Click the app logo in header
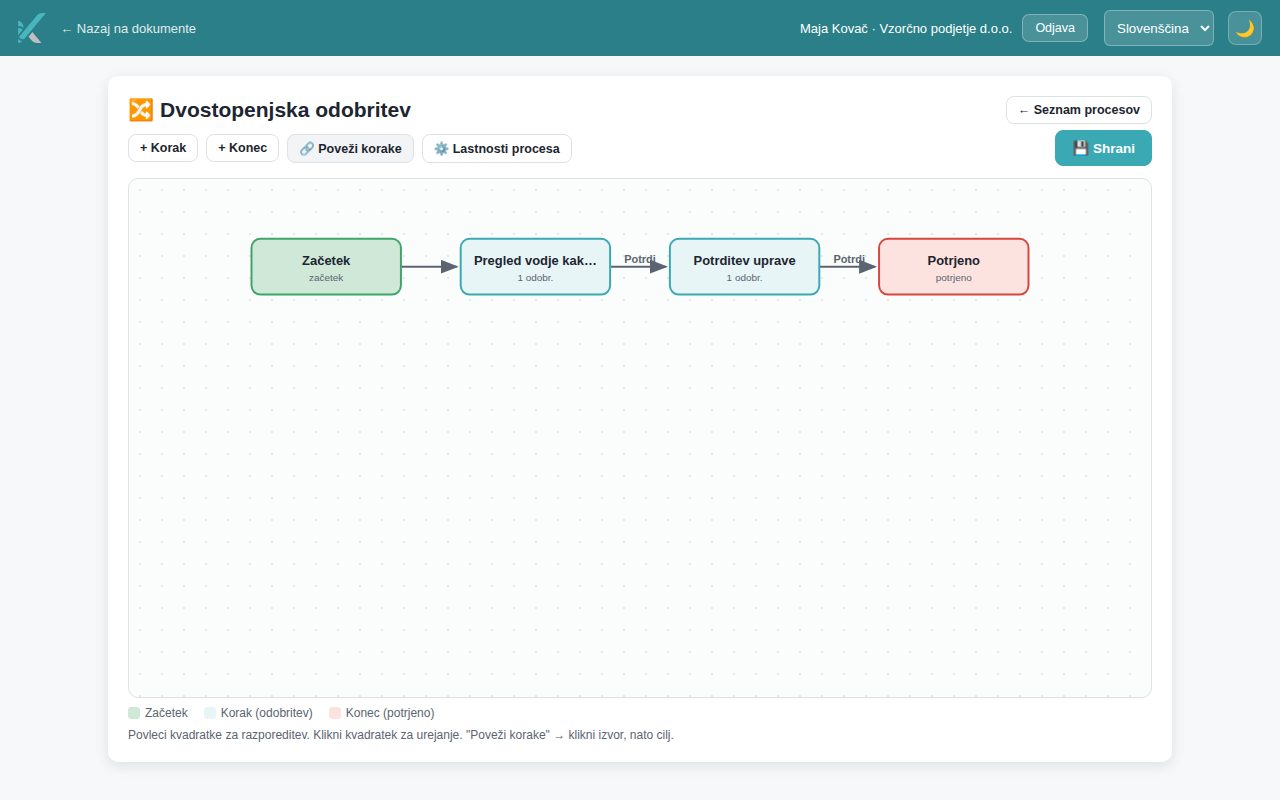Viewport: 1280px width, 800px height. (x=31, y=28)
